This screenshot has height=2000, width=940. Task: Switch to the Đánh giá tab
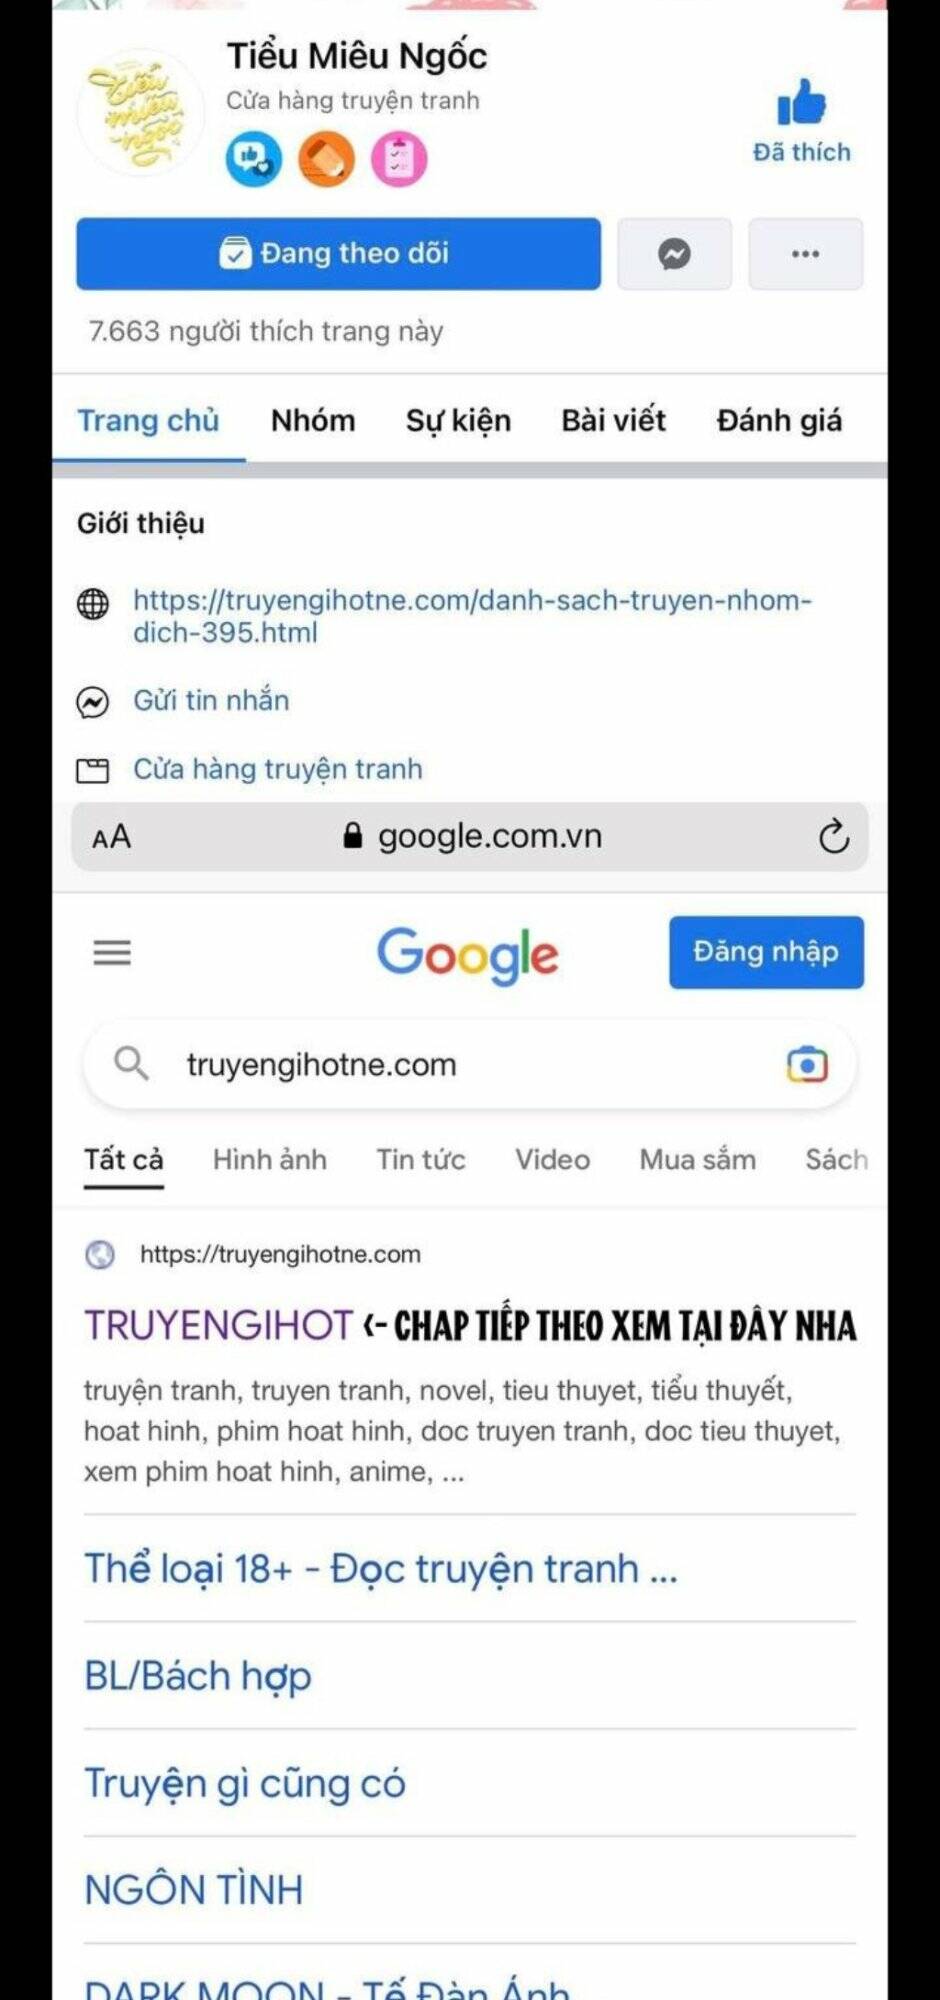[x=779, y=421]
